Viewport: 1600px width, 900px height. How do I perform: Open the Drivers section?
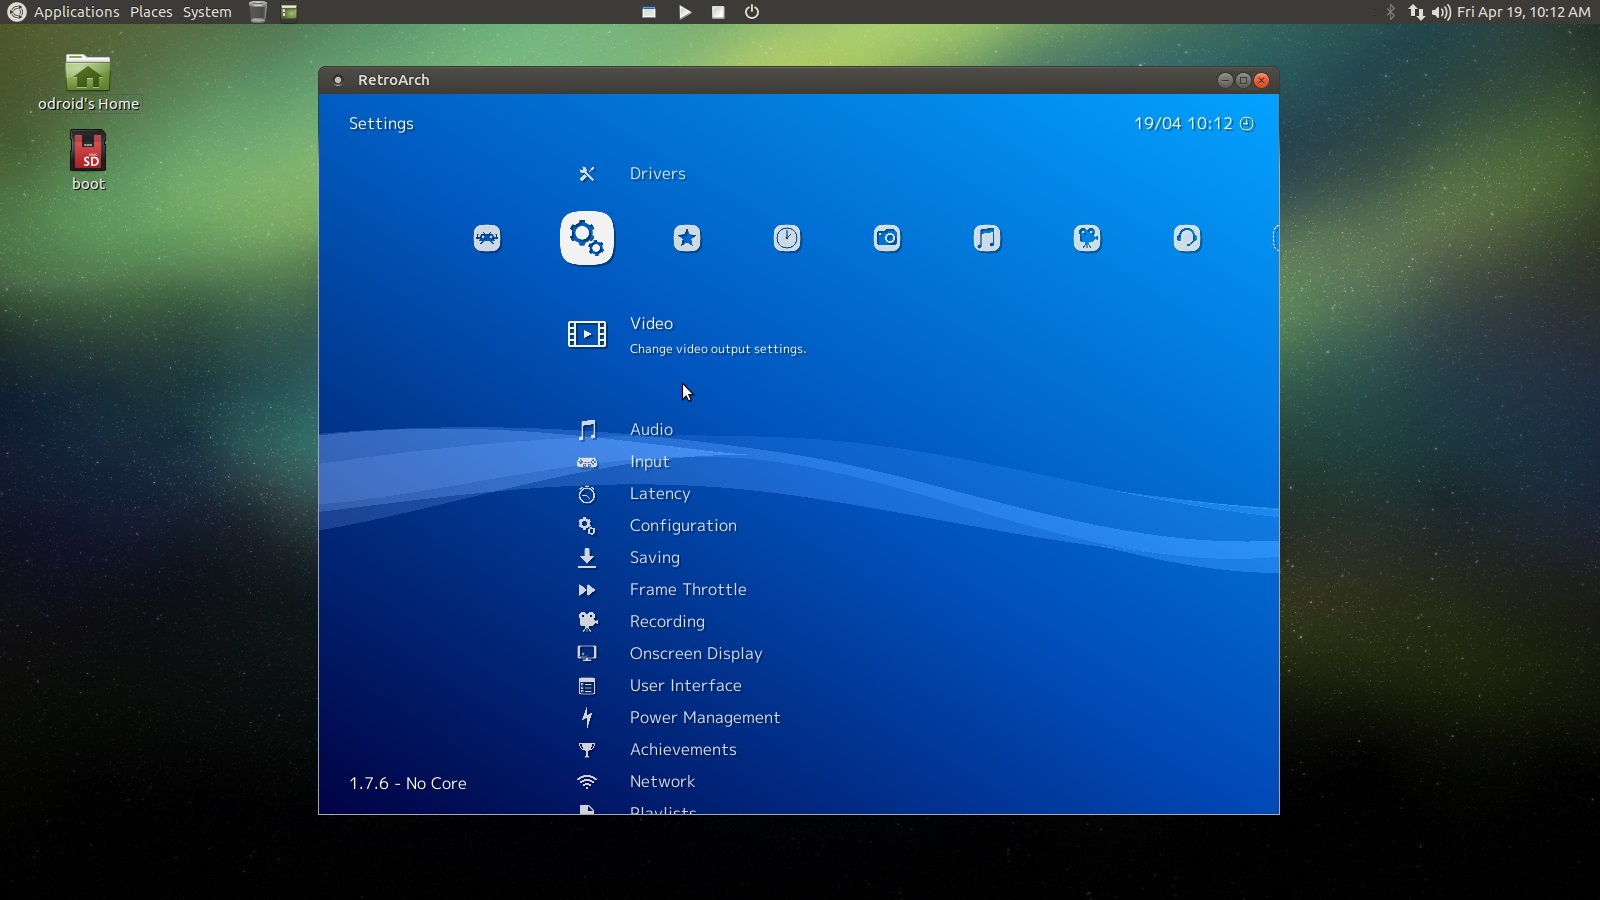(657, 173)
